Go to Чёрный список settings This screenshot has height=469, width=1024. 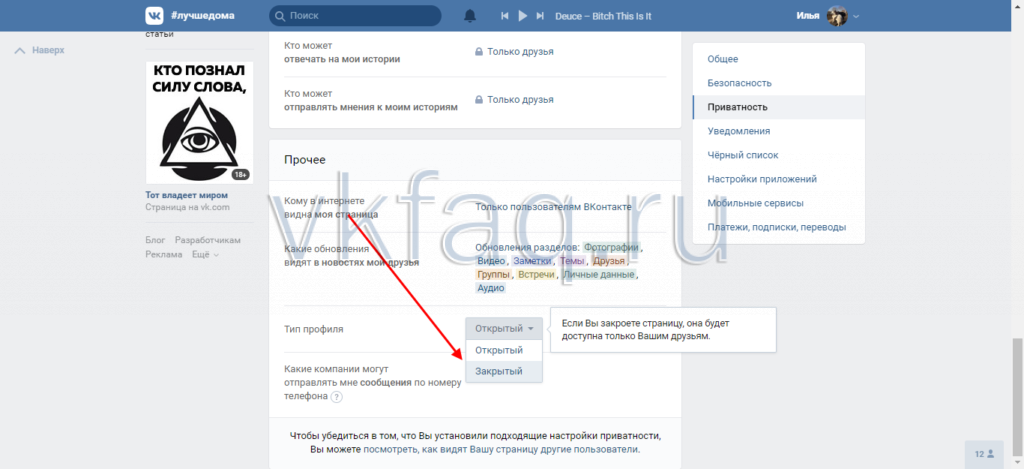pyautogui.click(x=742, y=155)
